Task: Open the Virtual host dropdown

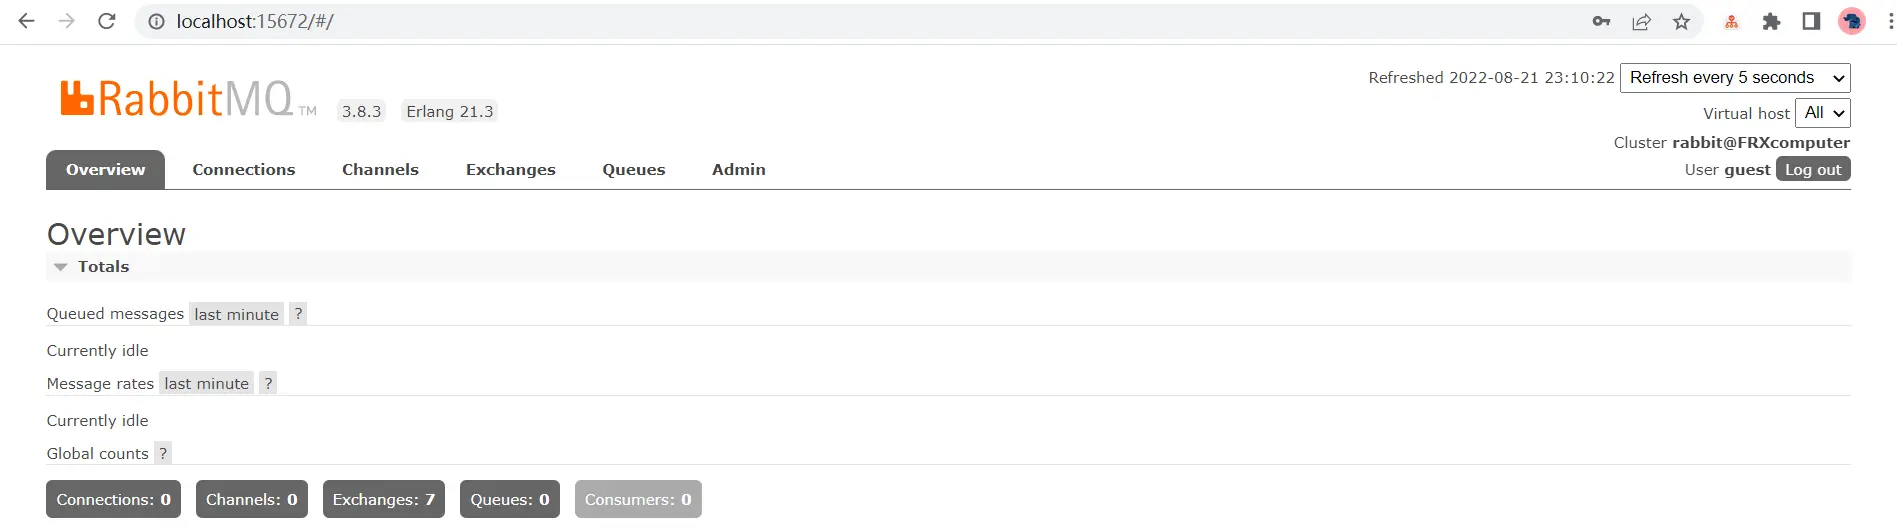Action: 1823,113
